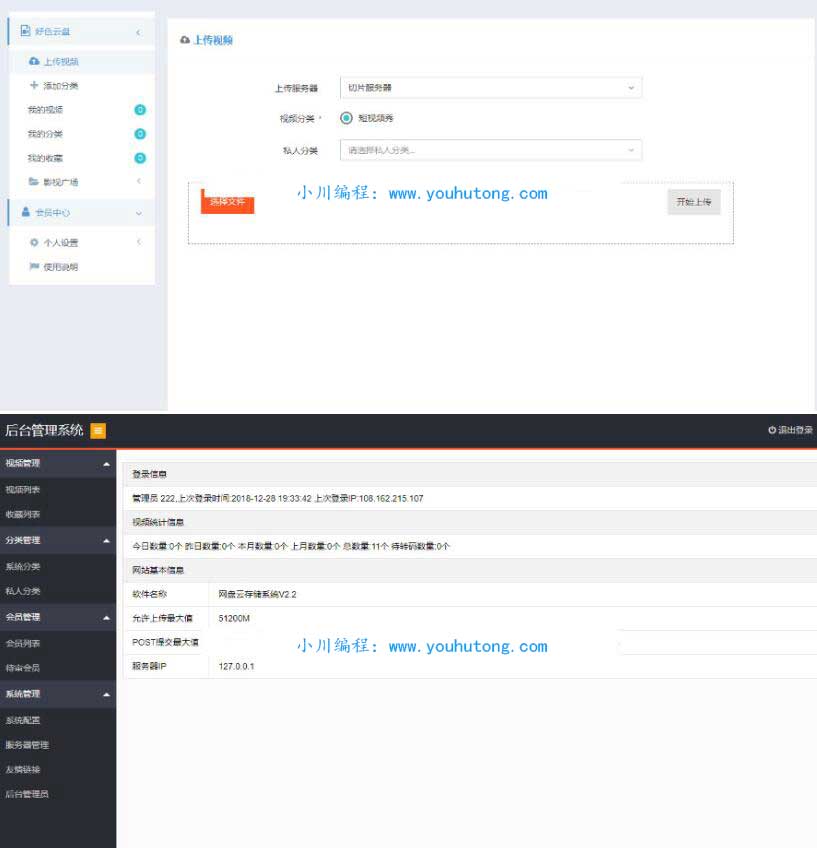Open the 上传服务器 dropdown showing 切片服务器
817x848 pixels.
491,88
